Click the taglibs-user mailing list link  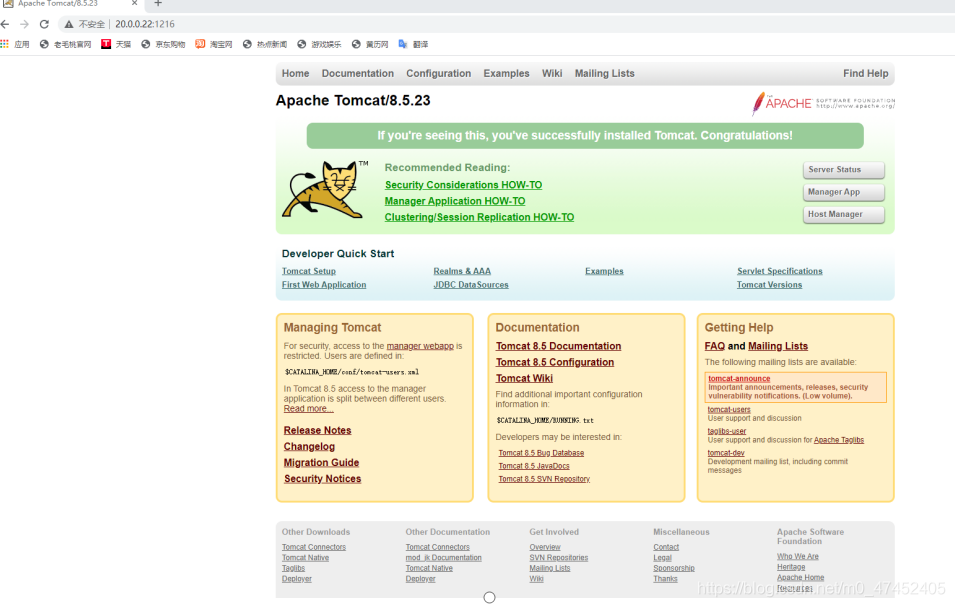point(726,431)
